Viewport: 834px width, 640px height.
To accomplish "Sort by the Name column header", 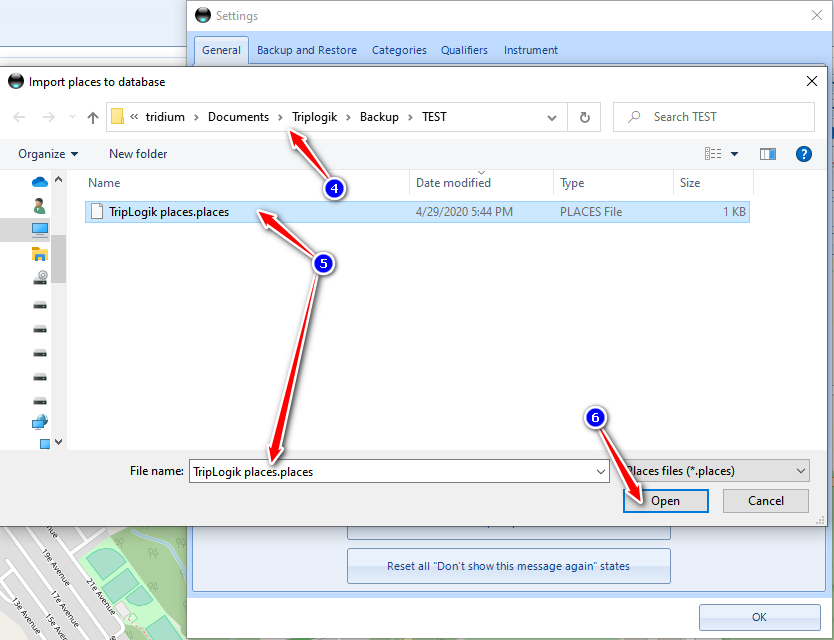I will tap(247, 183).
